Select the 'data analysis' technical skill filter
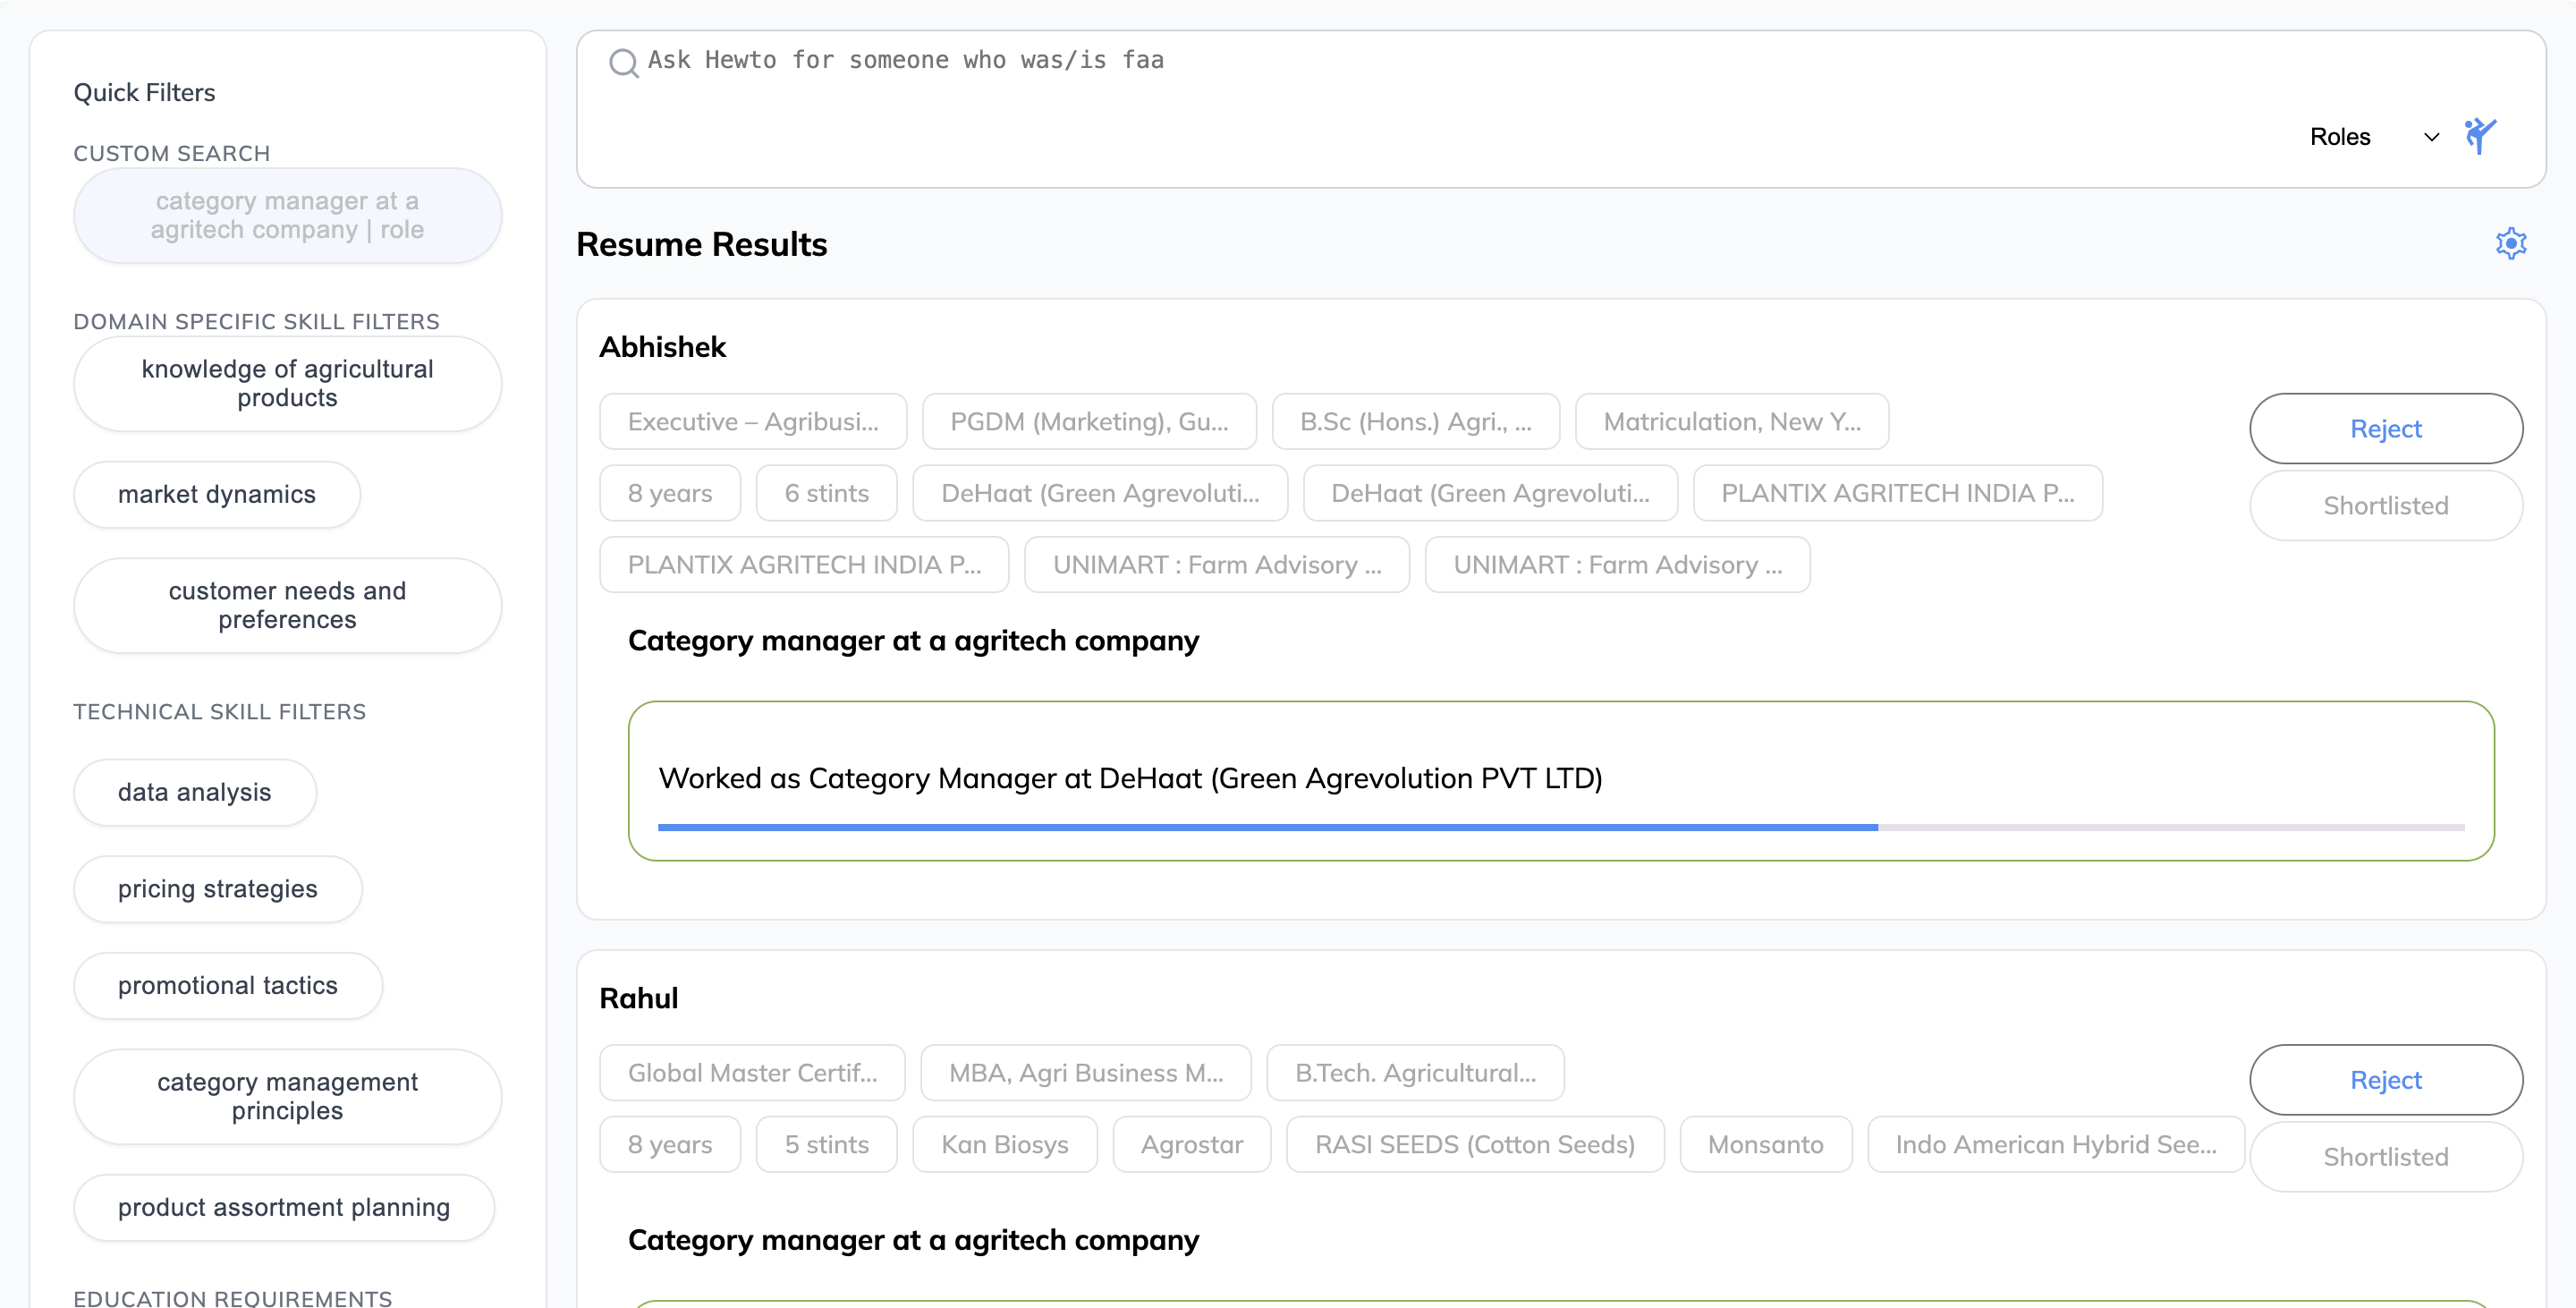 coord(193,791)
